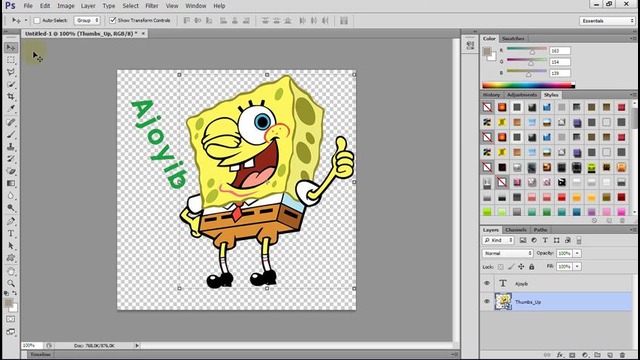Select the Clone Stamp tool

coord(11,147)
